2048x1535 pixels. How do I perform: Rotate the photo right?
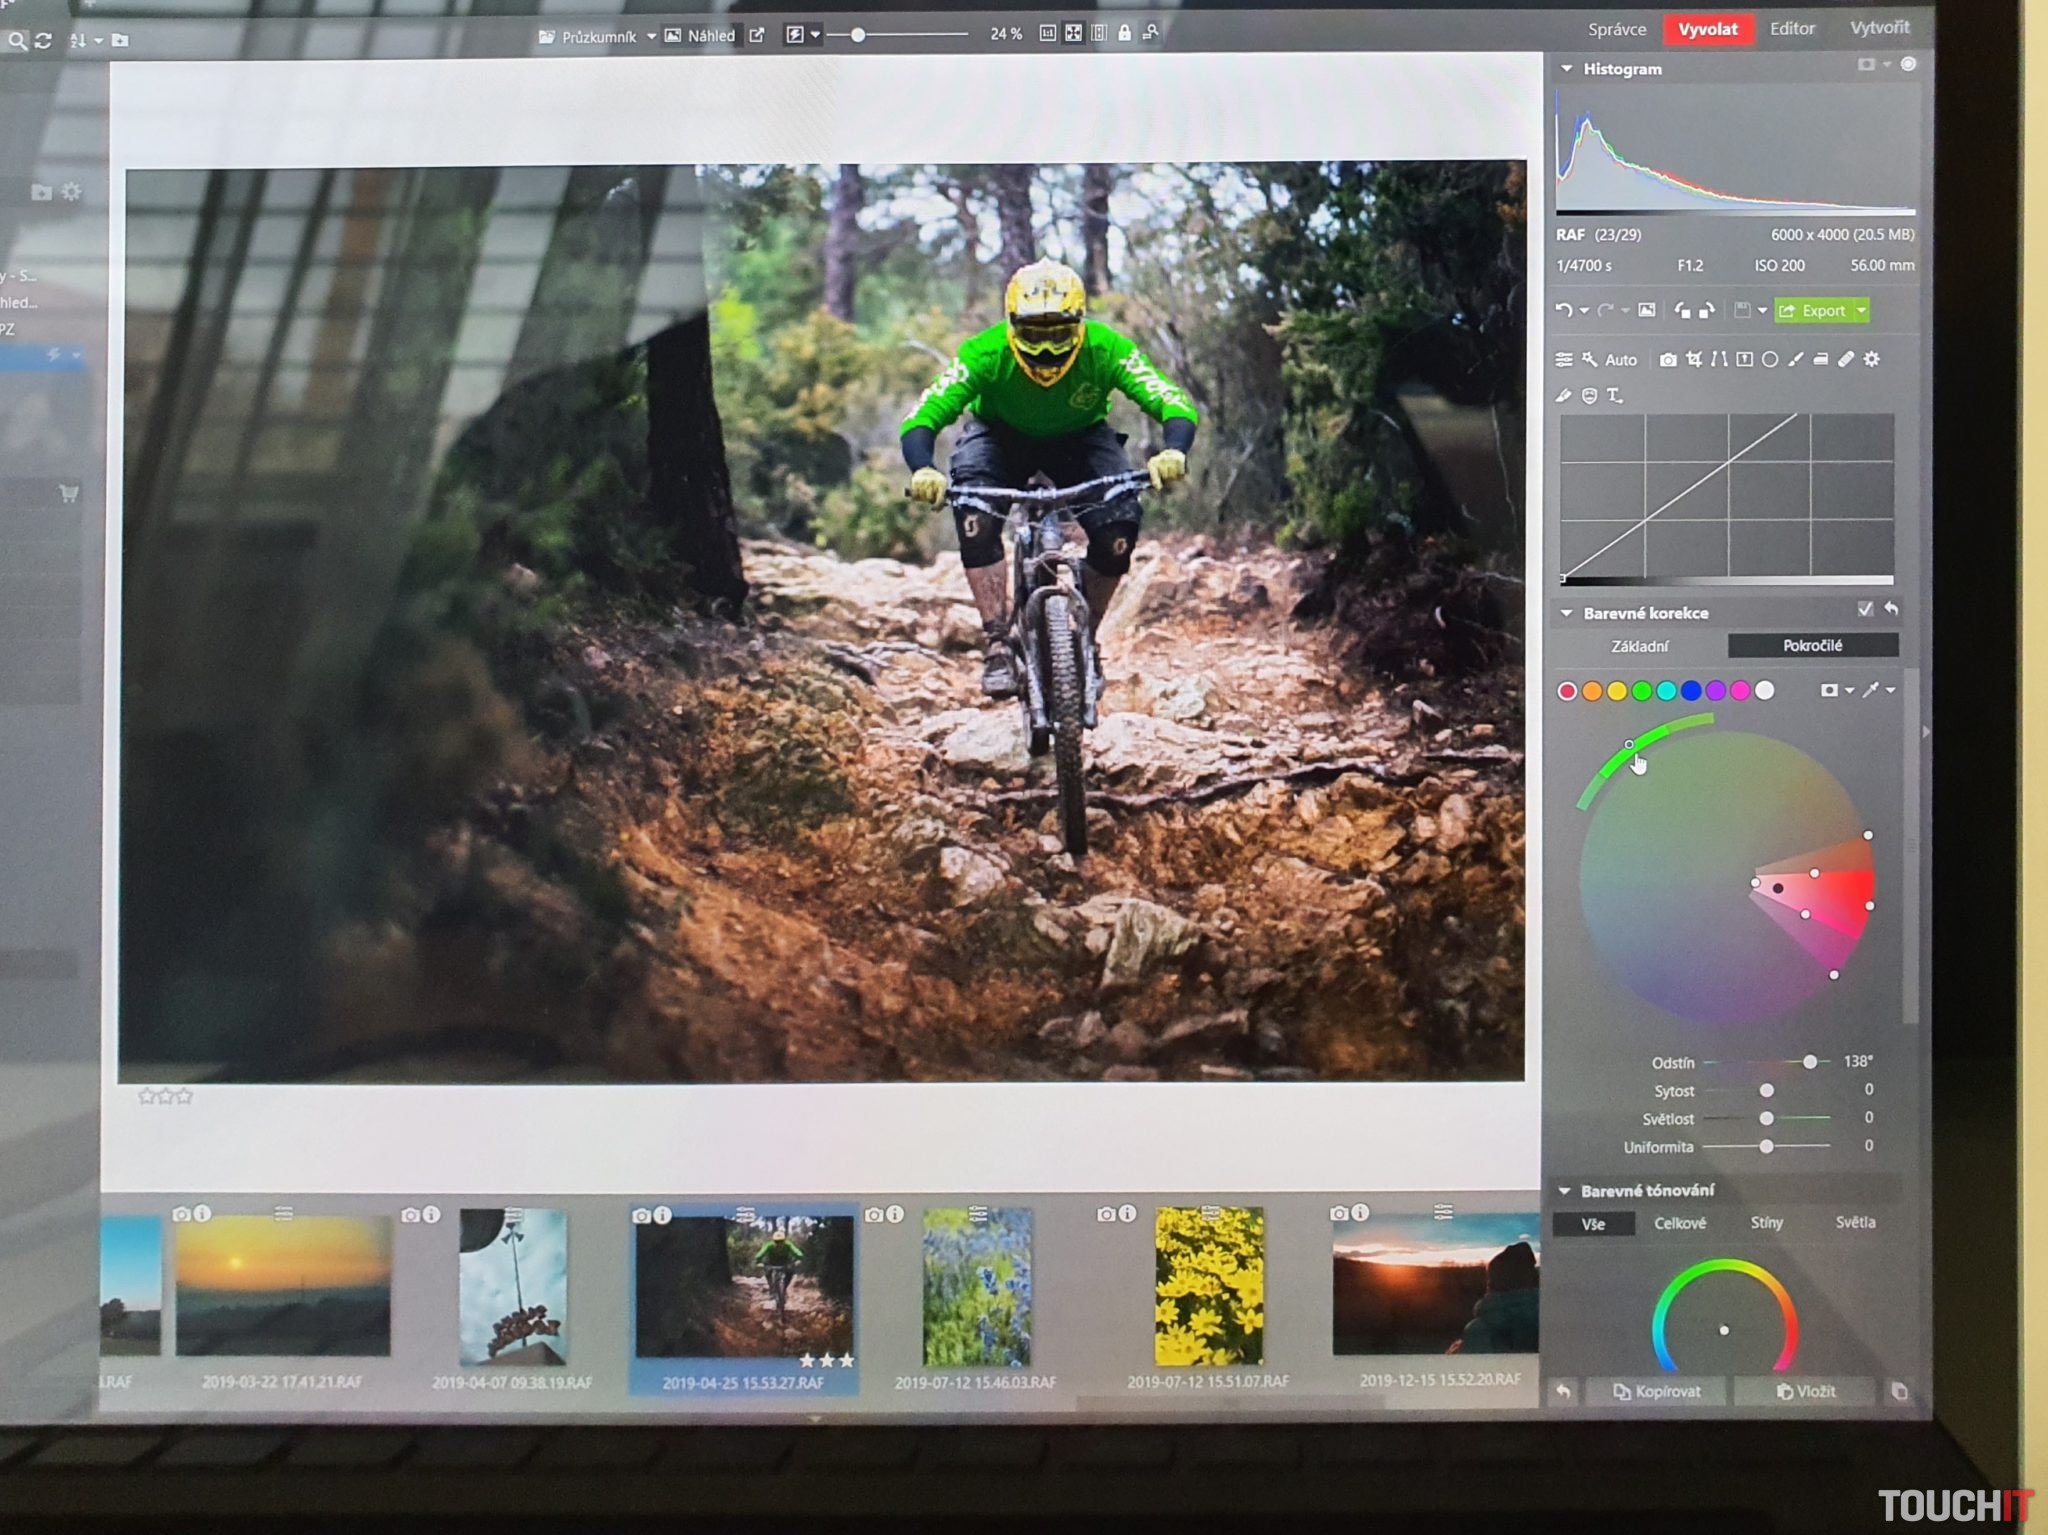pos(1706,311)
